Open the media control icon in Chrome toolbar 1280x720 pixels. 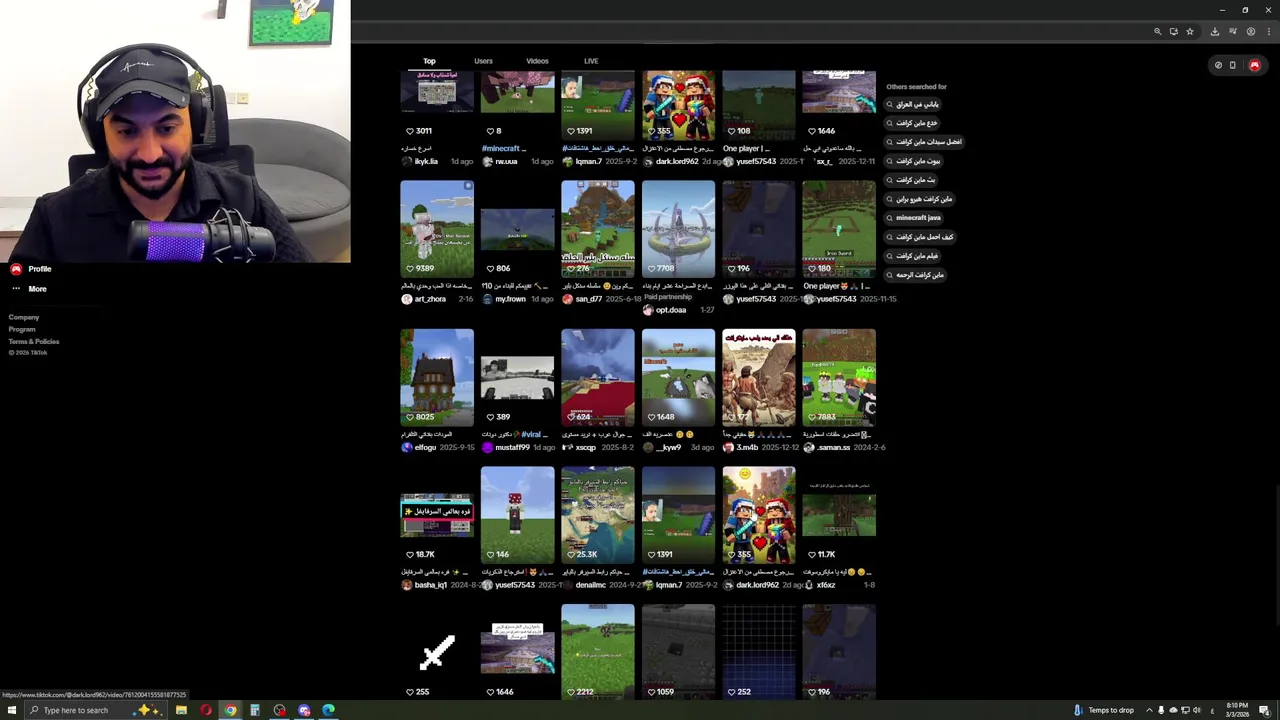[1233, 31]
